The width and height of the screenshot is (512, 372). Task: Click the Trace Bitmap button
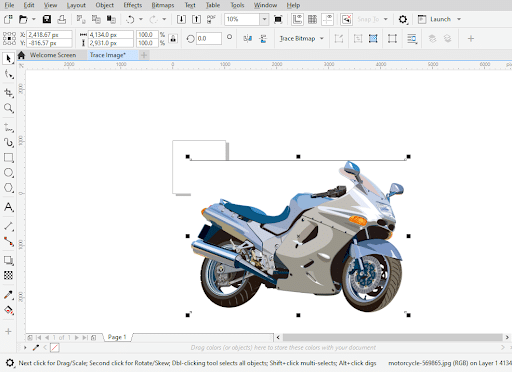click(297, 39)
